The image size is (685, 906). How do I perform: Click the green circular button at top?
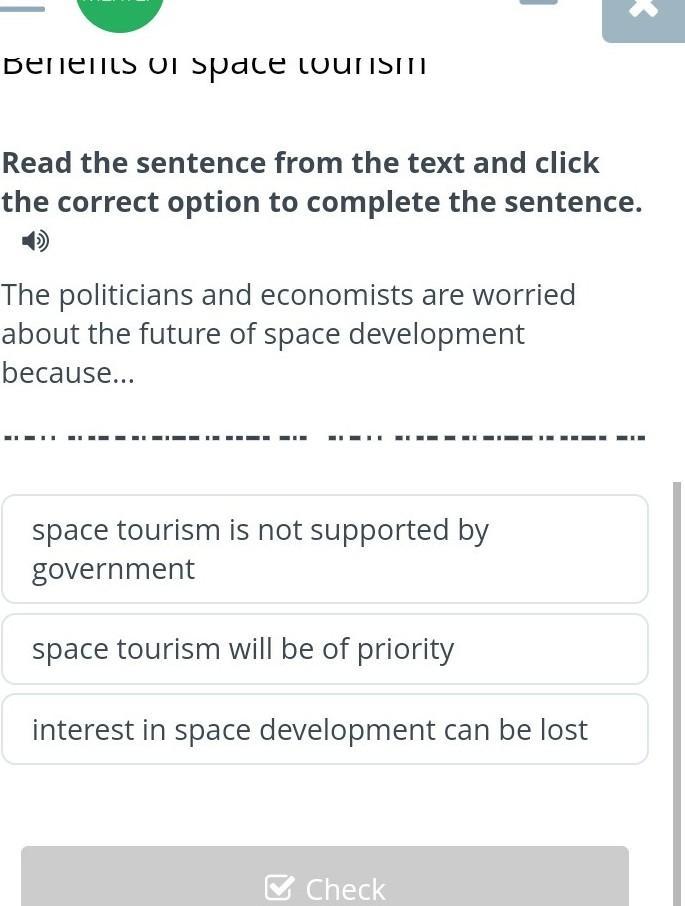click(x=120, y=8)
